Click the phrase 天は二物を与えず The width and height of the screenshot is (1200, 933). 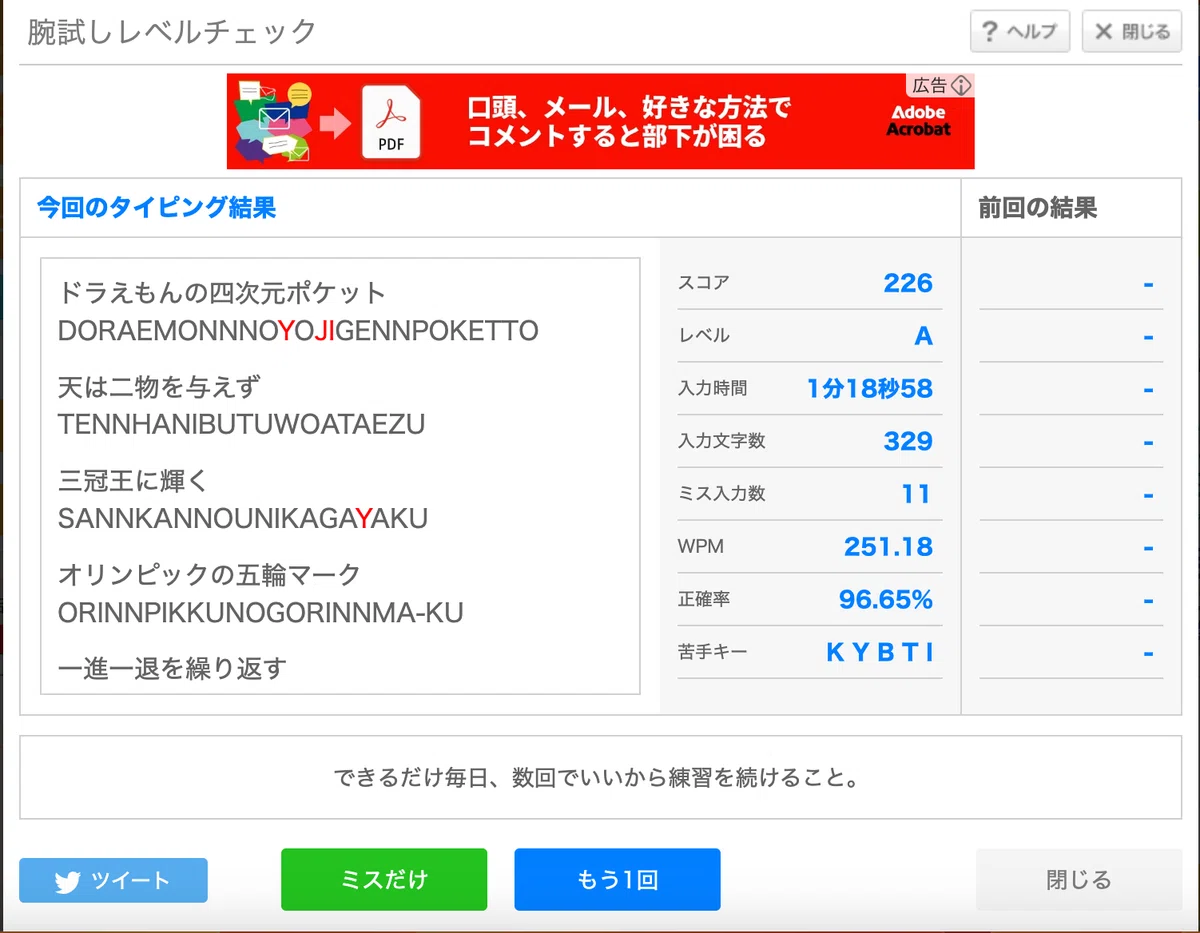(x=159, y=387)
